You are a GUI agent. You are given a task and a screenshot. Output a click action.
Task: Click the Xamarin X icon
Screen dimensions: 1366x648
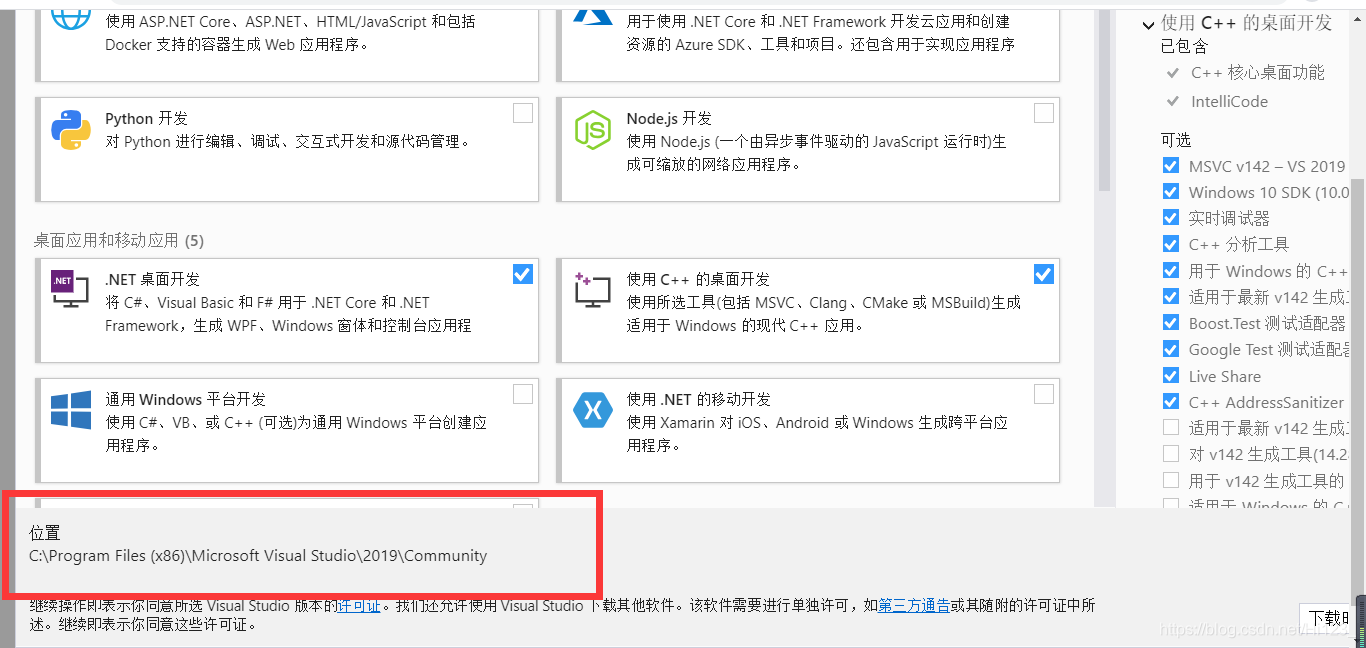[592, 410]
